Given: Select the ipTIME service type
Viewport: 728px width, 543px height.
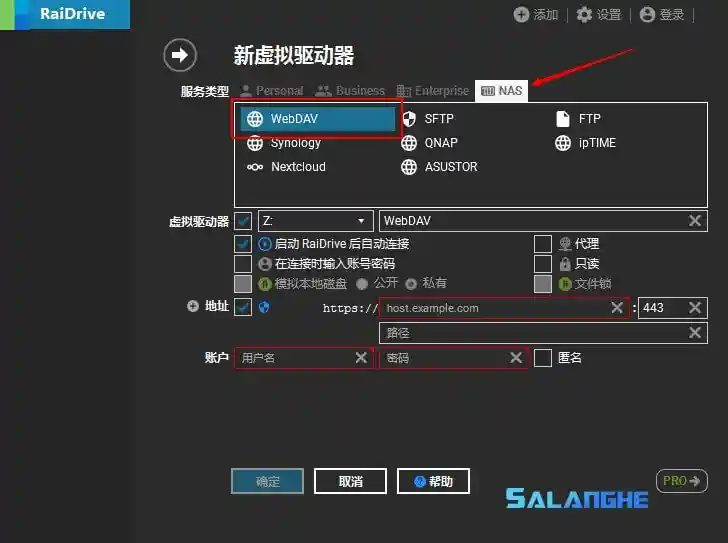Looking at the screenshot, I should coord(585,143).
